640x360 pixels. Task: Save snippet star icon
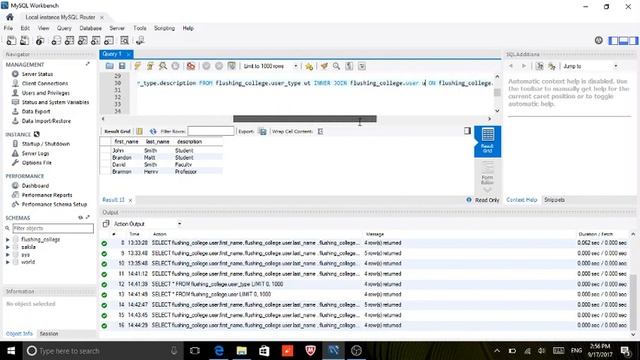309,66
